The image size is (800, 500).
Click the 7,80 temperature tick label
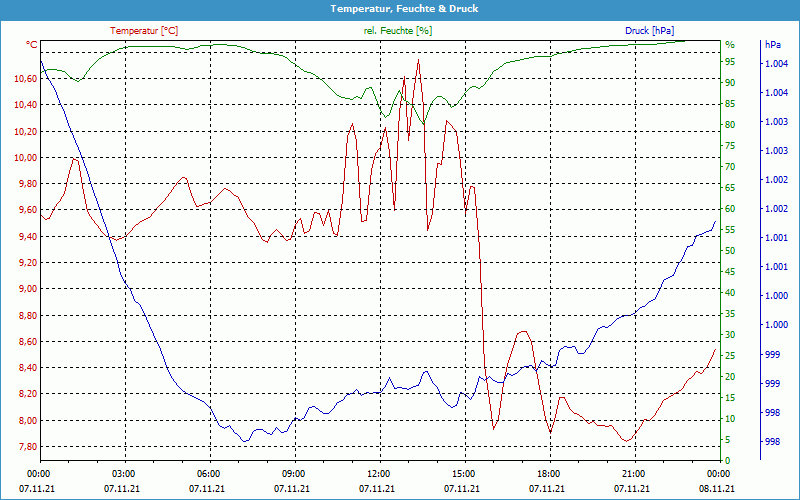26,447
